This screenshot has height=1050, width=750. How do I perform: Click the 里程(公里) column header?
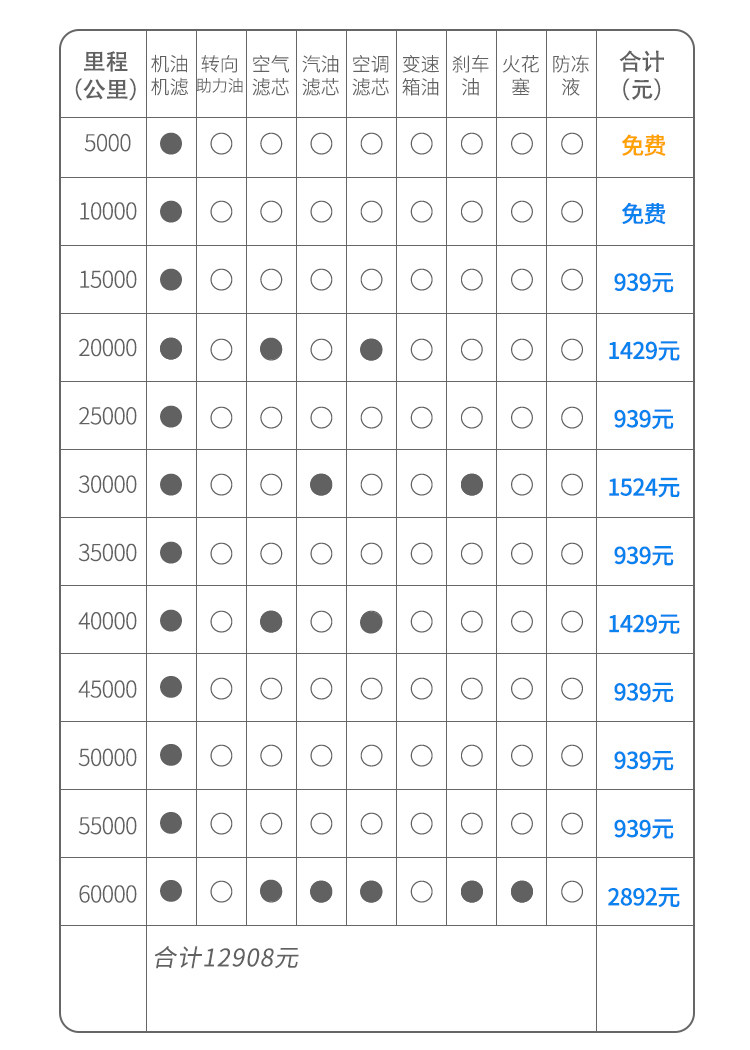coord(107,75)
